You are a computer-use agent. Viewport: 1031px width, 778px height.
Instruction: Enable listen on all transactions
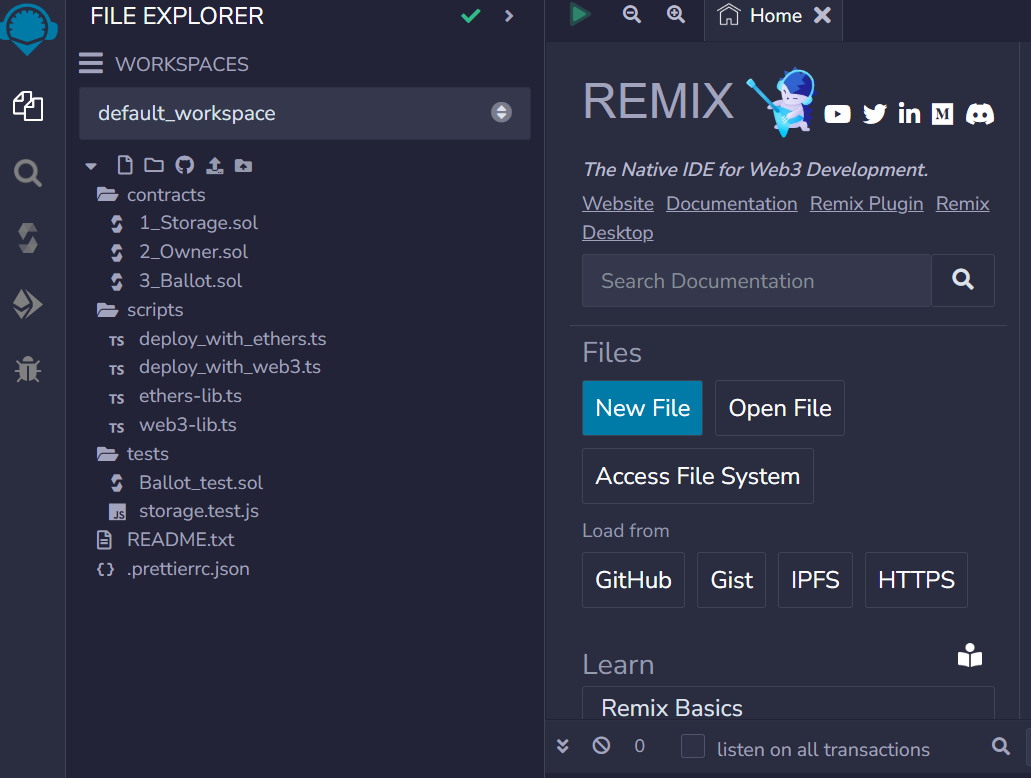[x=690, y=747]
